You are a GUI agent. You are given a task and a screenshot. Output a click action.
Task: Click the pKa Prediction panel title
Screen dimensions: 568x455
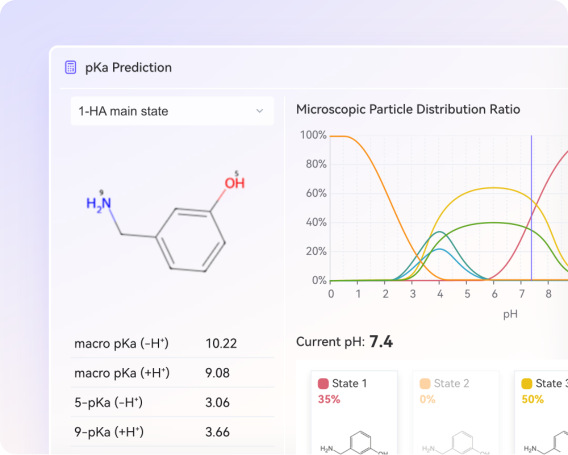[128, 67]
